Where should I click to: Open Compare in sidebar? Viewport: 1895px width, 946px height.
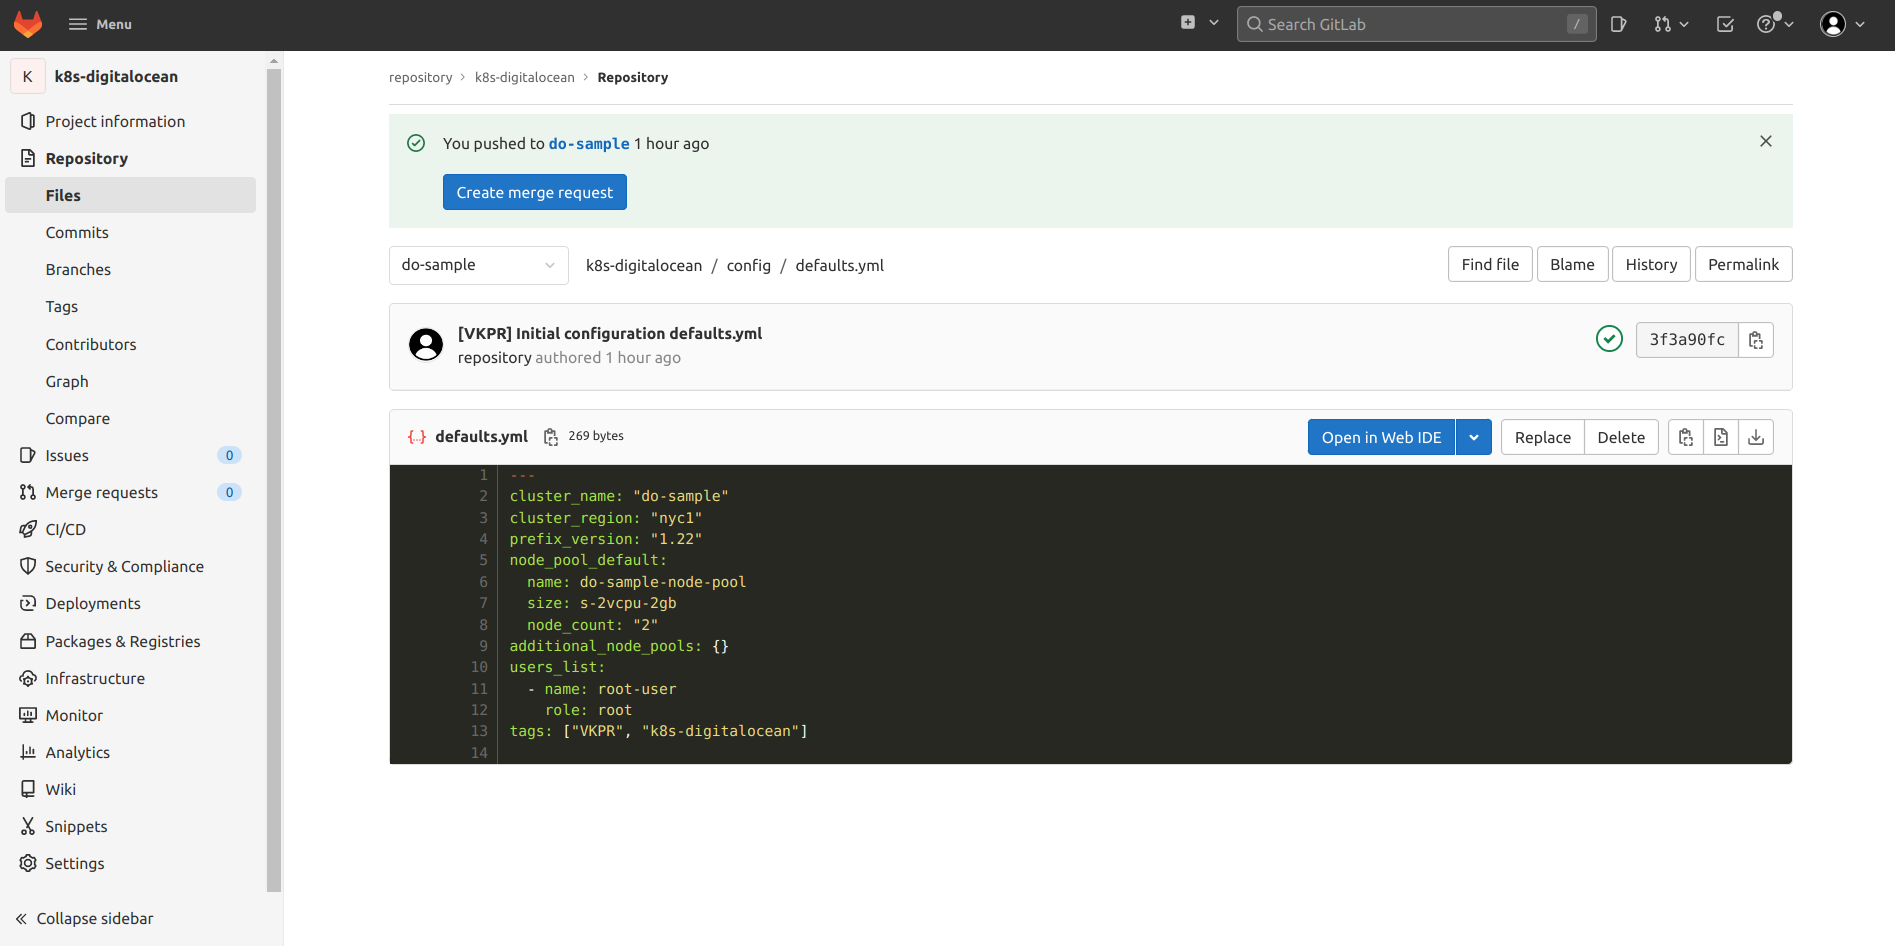click(78, 418)
